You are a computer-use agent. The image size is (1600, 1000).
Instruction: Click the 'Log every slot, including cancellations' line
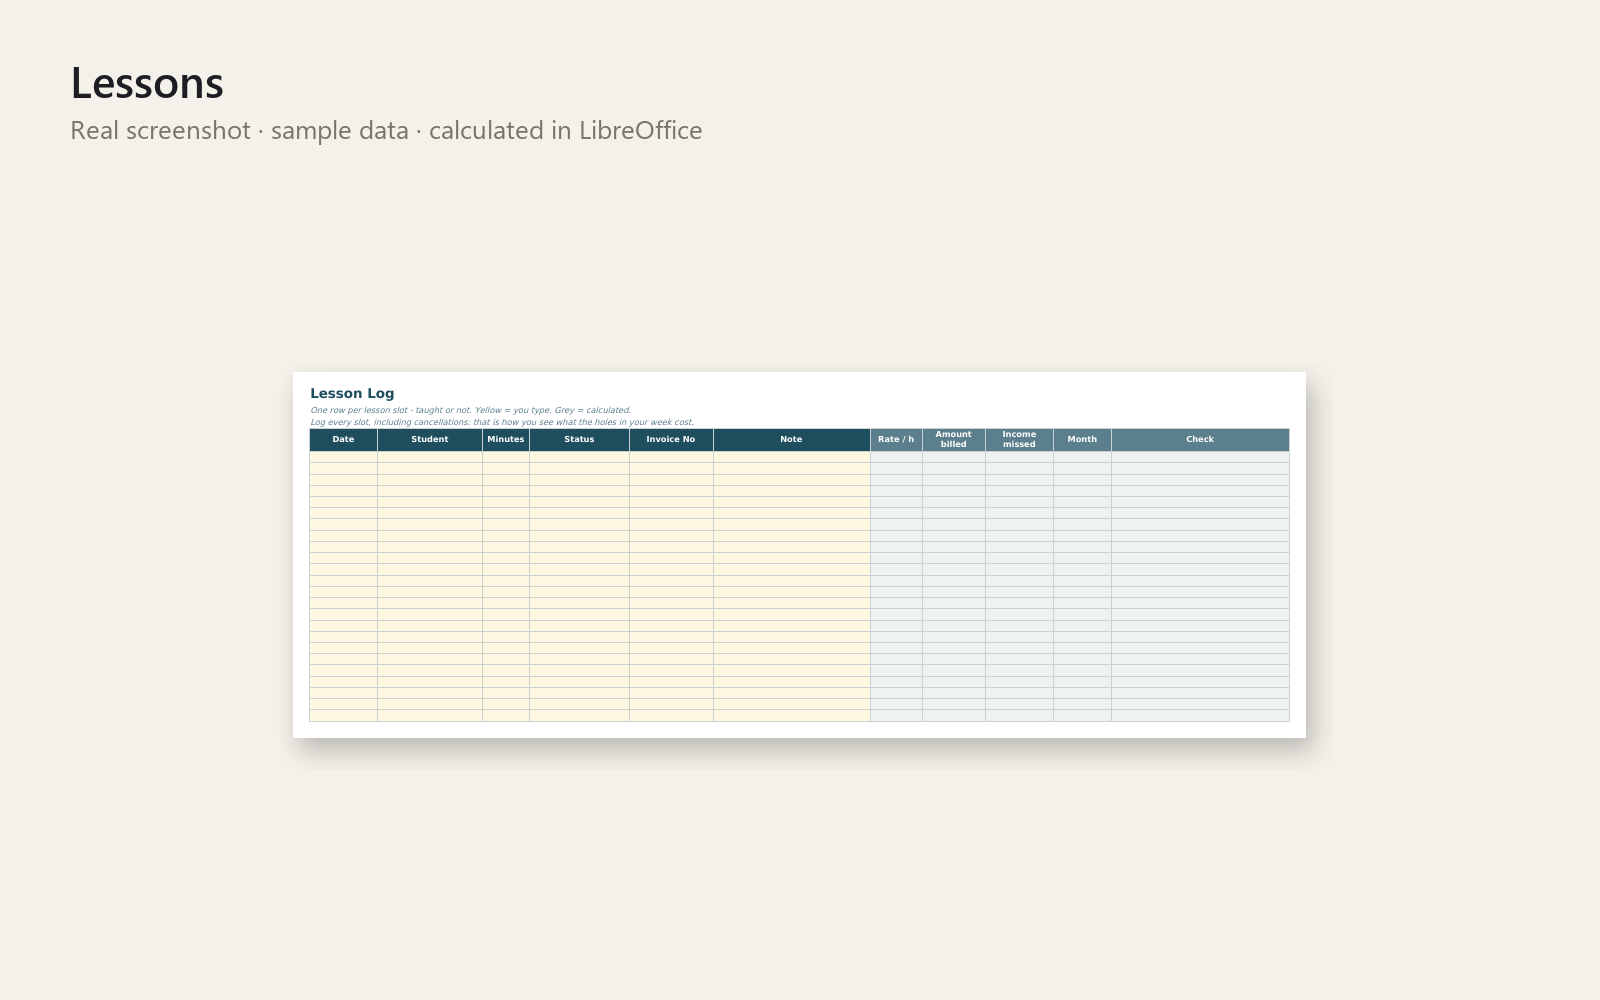(501, 422)
